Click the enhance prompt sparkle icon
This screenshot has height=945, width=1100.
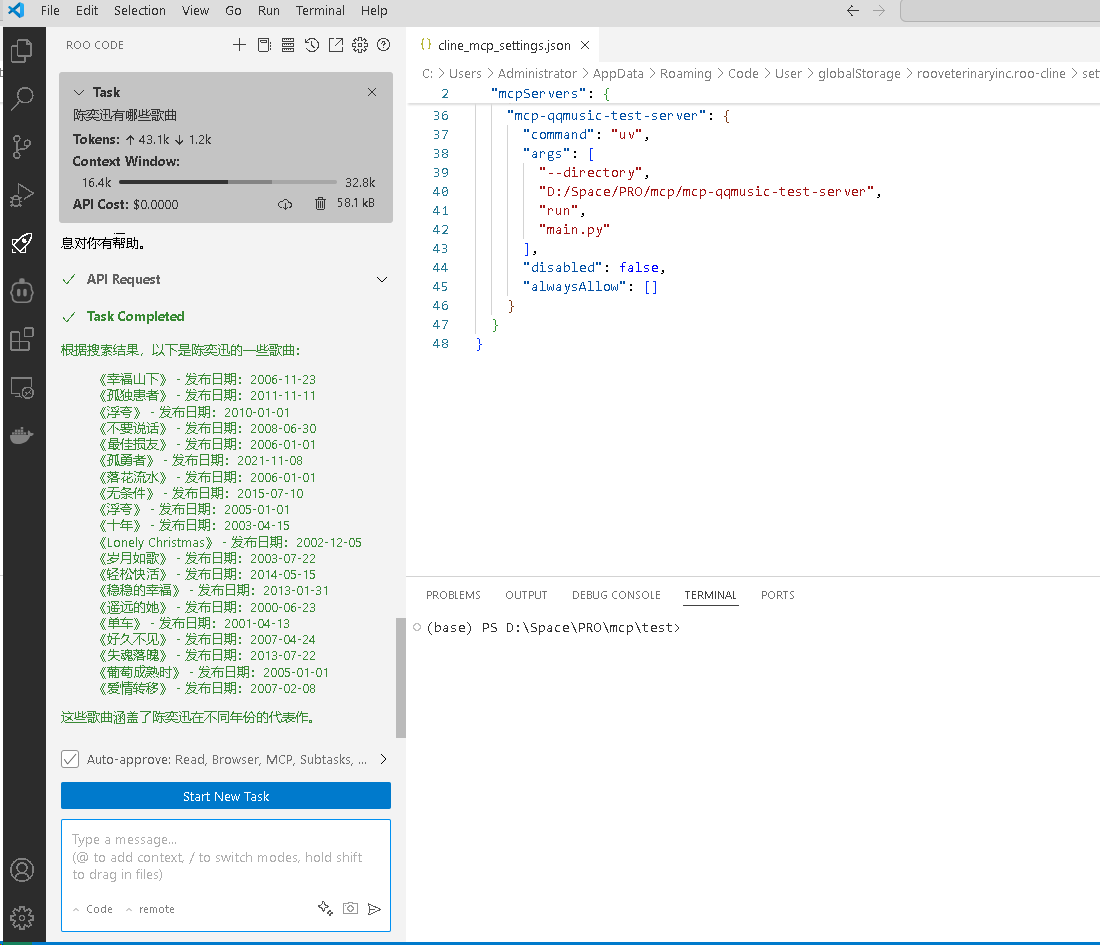[325, 908]
